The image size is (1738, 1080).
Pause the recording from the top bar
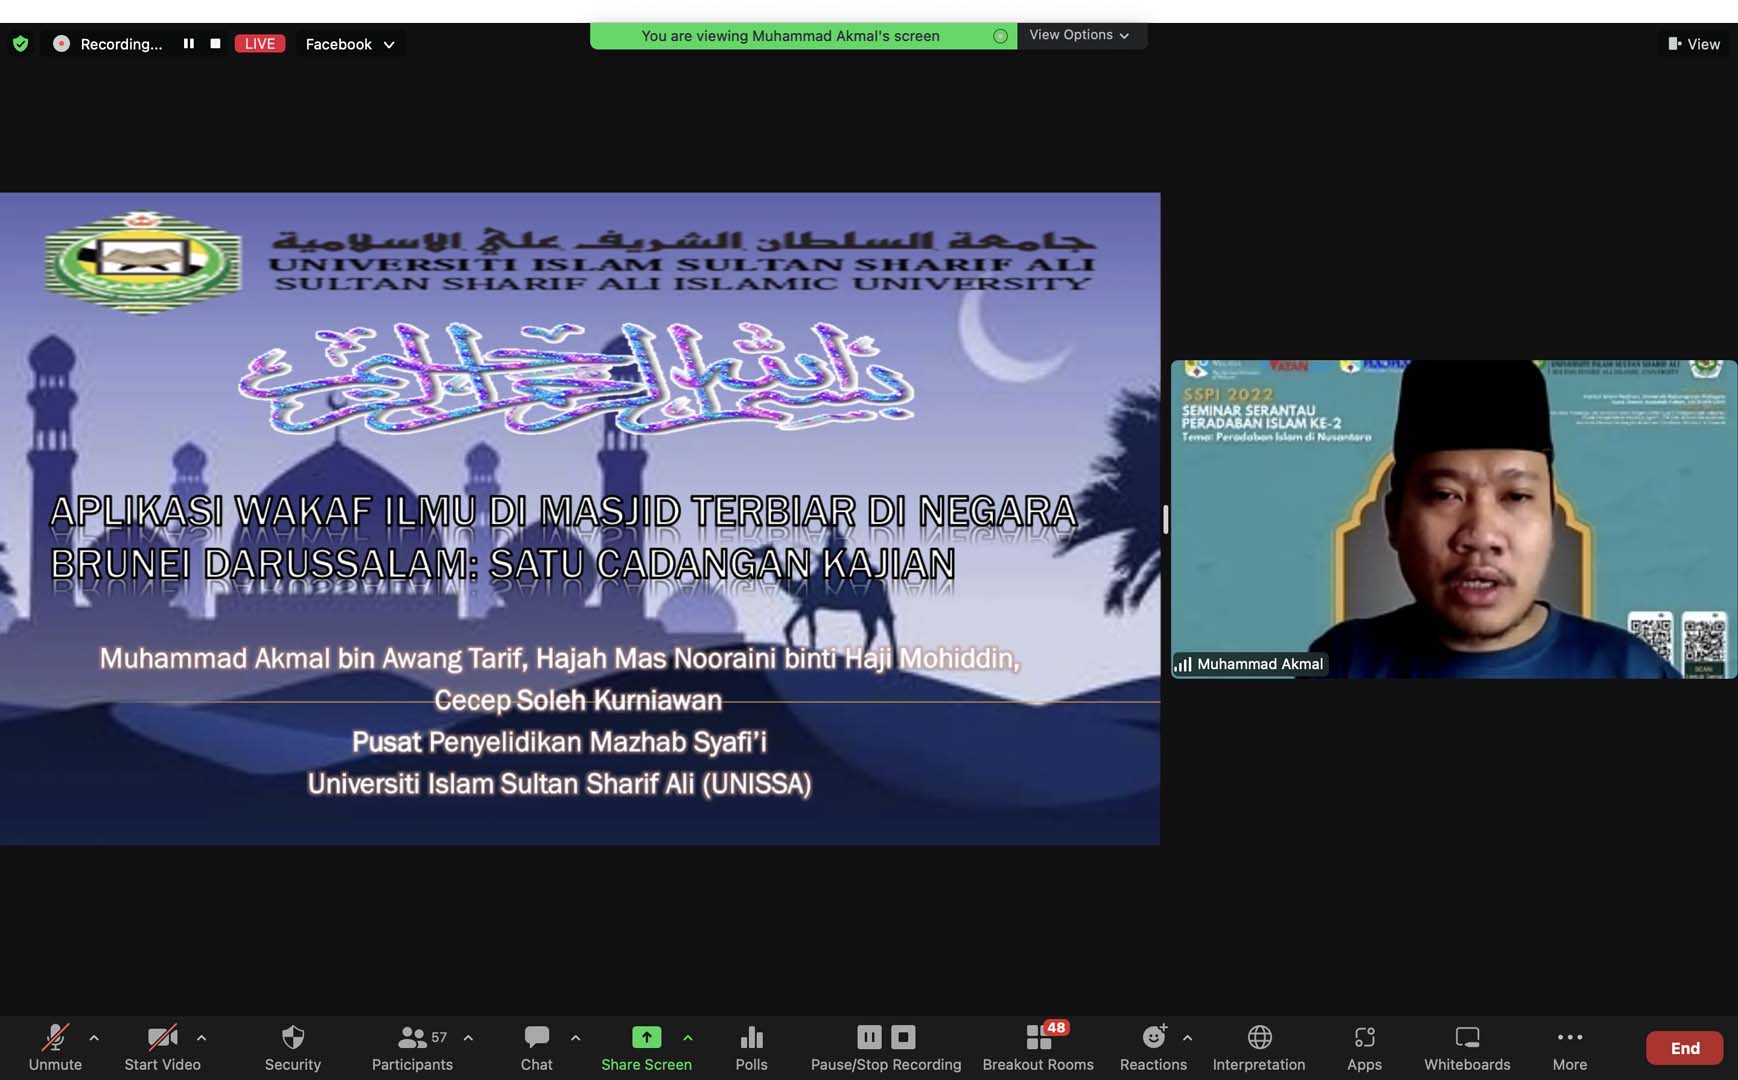click(x=188, y=44)
